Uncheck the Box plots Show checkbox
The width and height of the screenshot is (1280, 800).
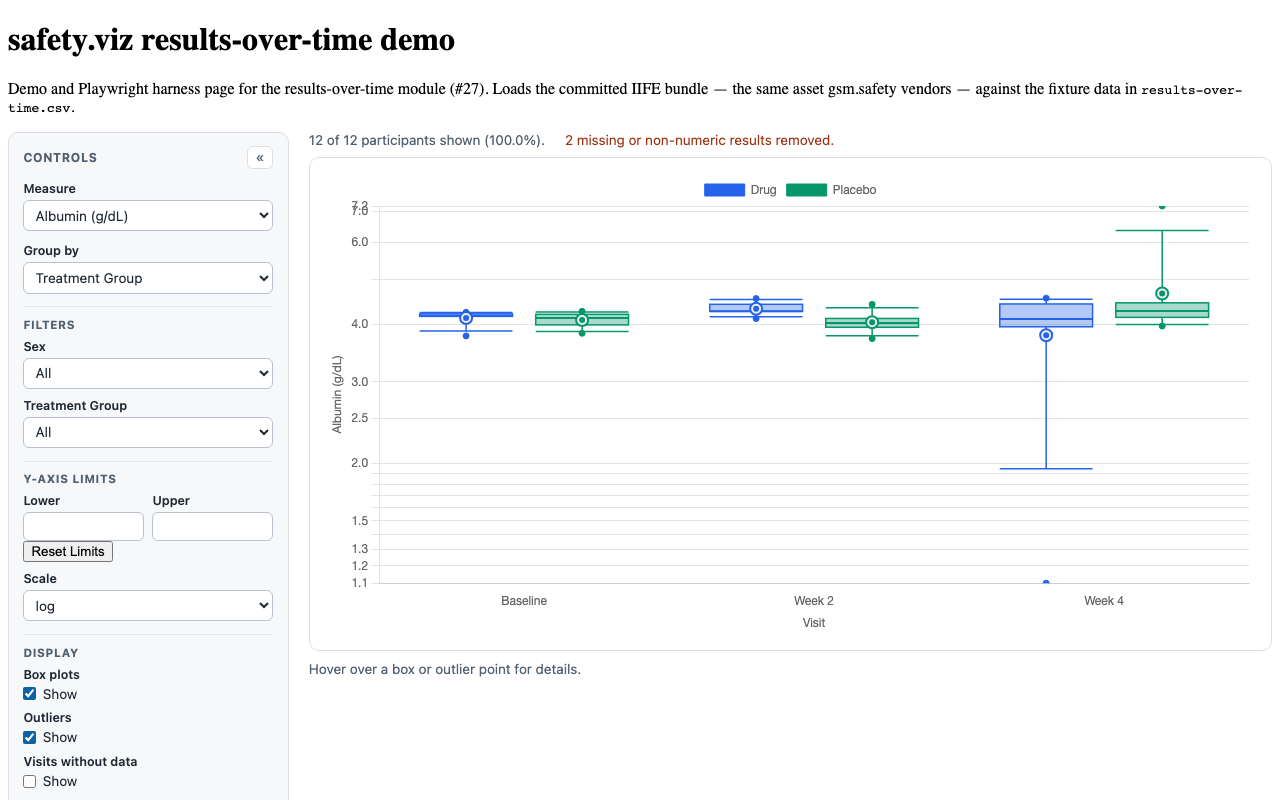[30, 694]
